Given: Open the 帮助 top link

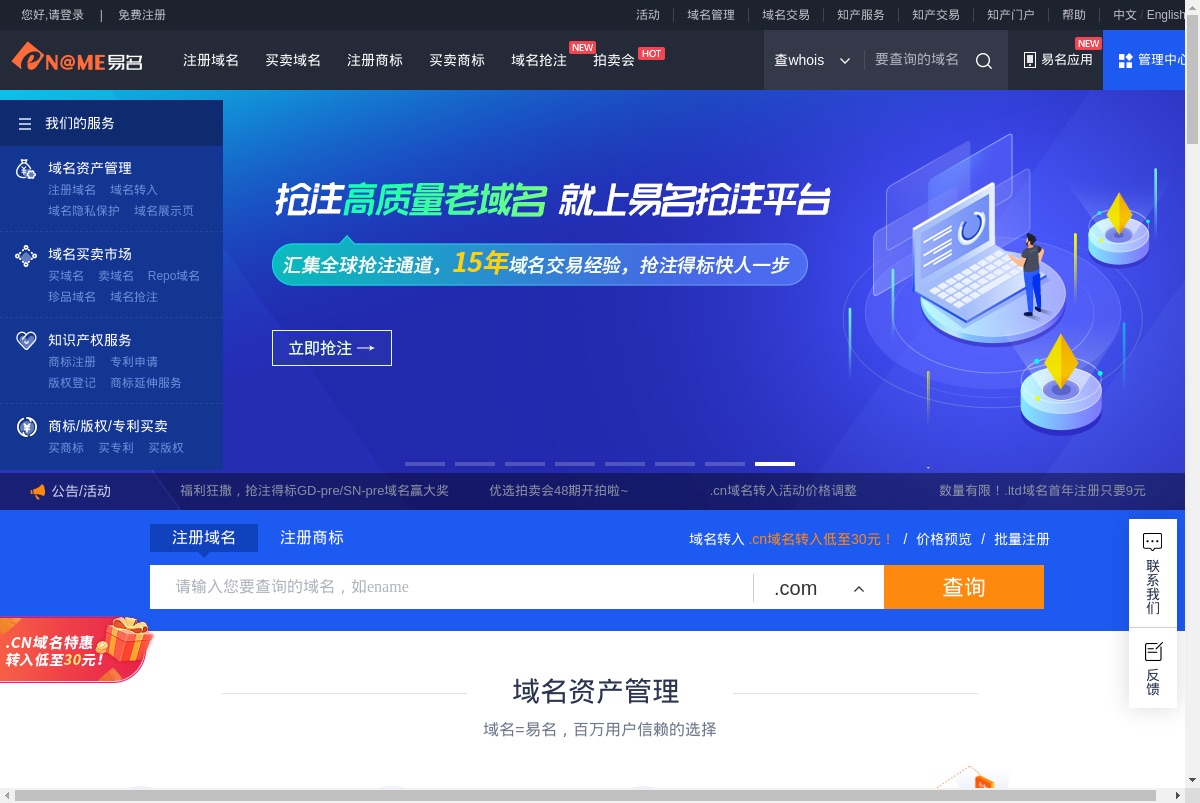Looking at the screenshot, I should 1074,15.
